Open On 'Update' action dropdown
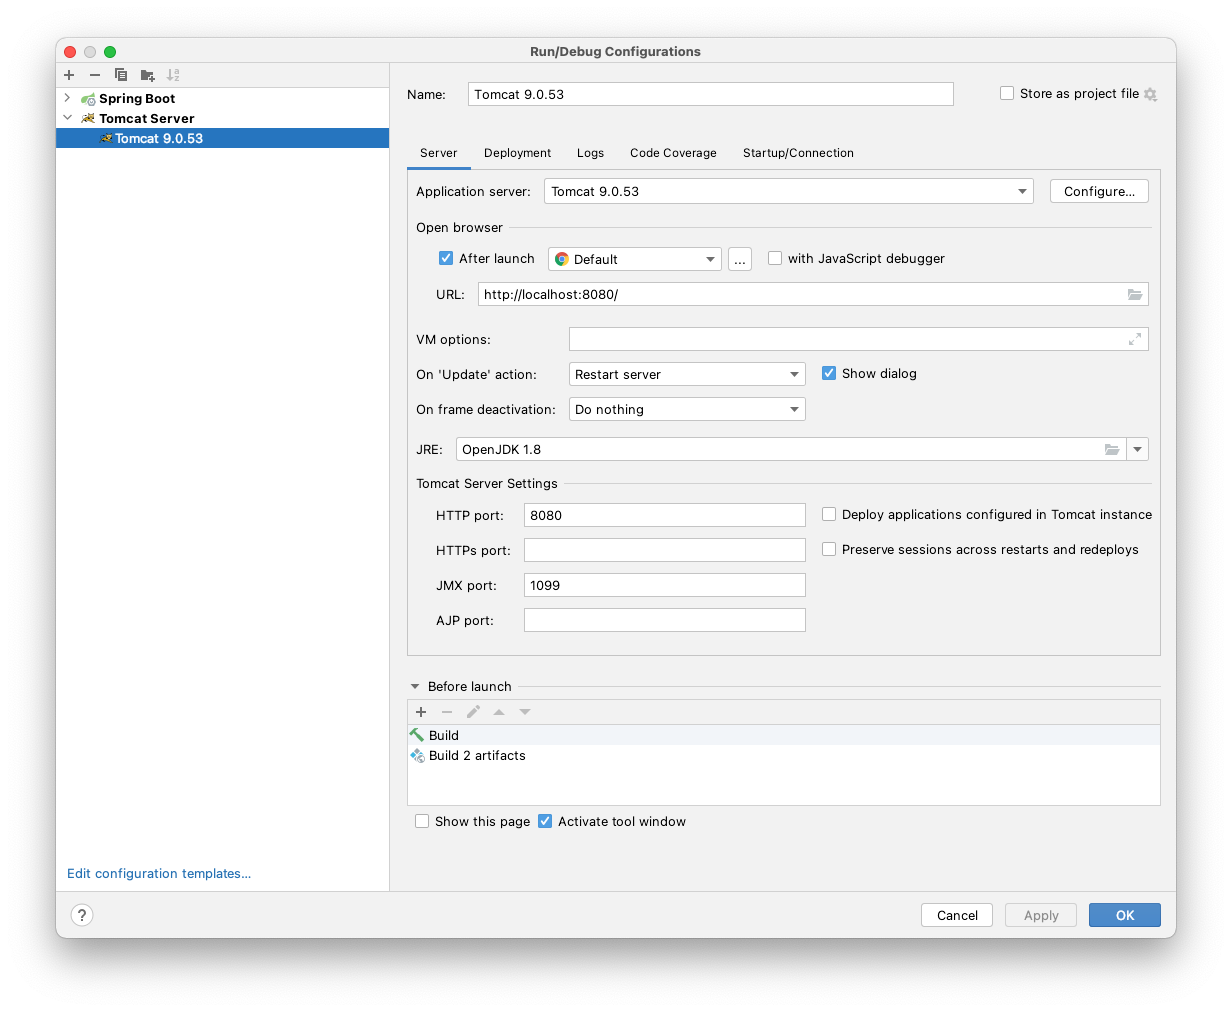The width and height of the screenshot is (1232, 1012). (687, 374)
